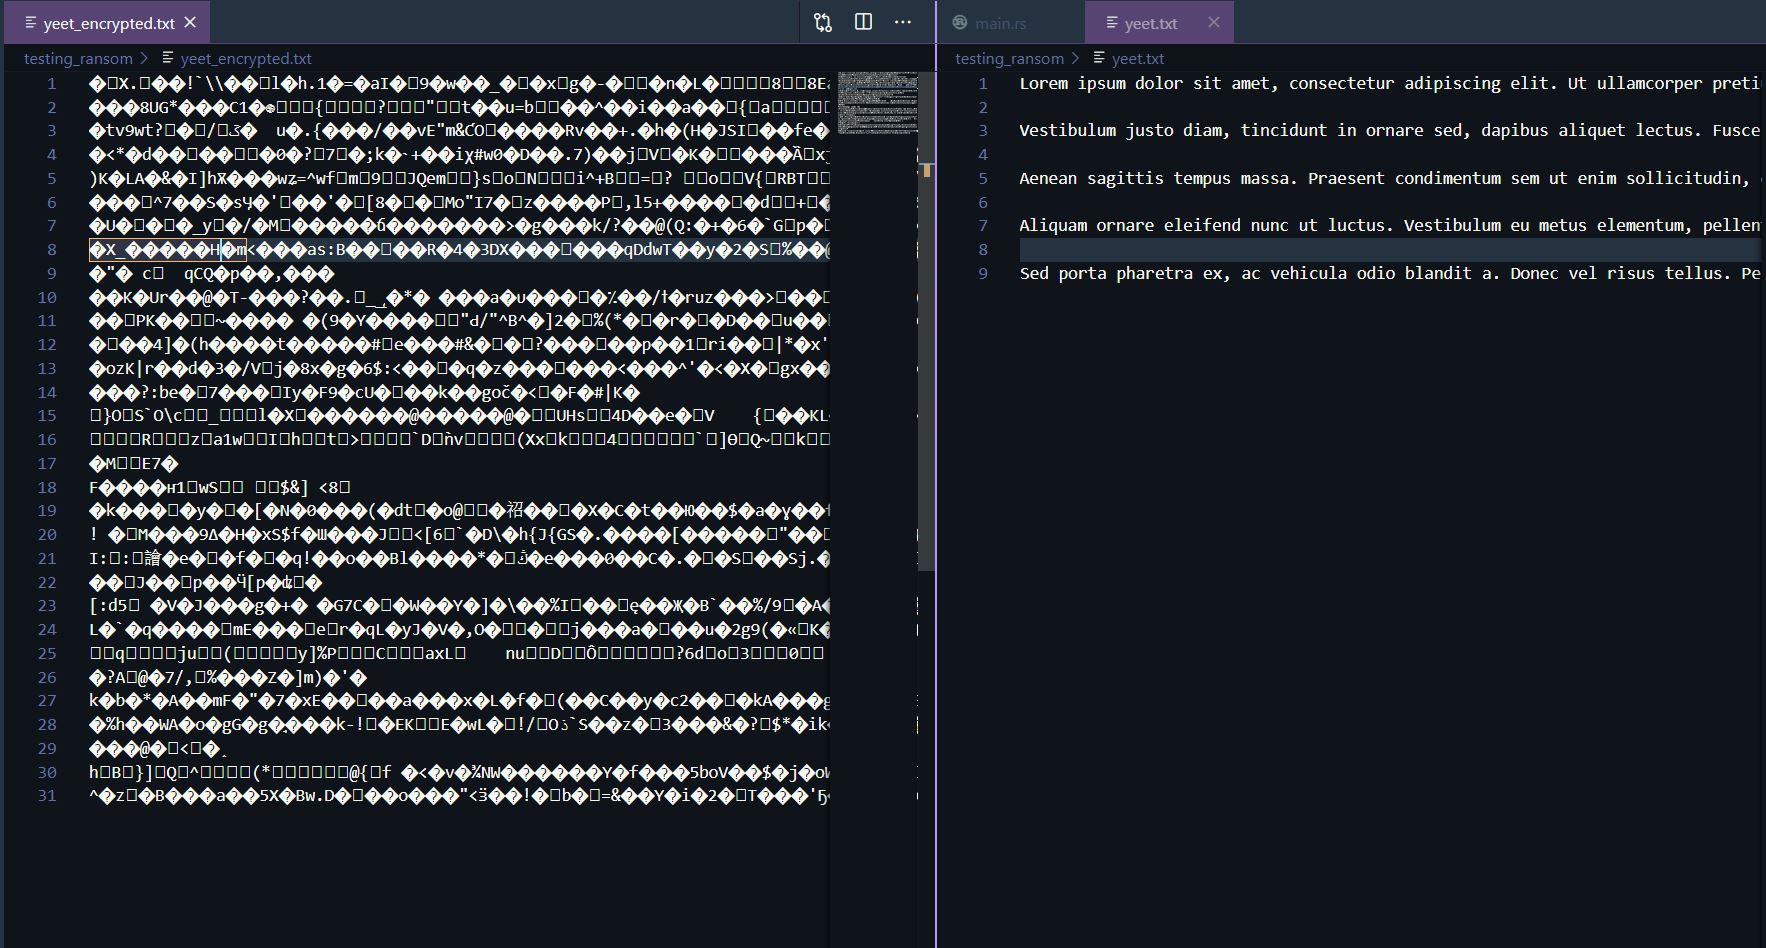Close the yeet.txt tab

point(1214,22)
